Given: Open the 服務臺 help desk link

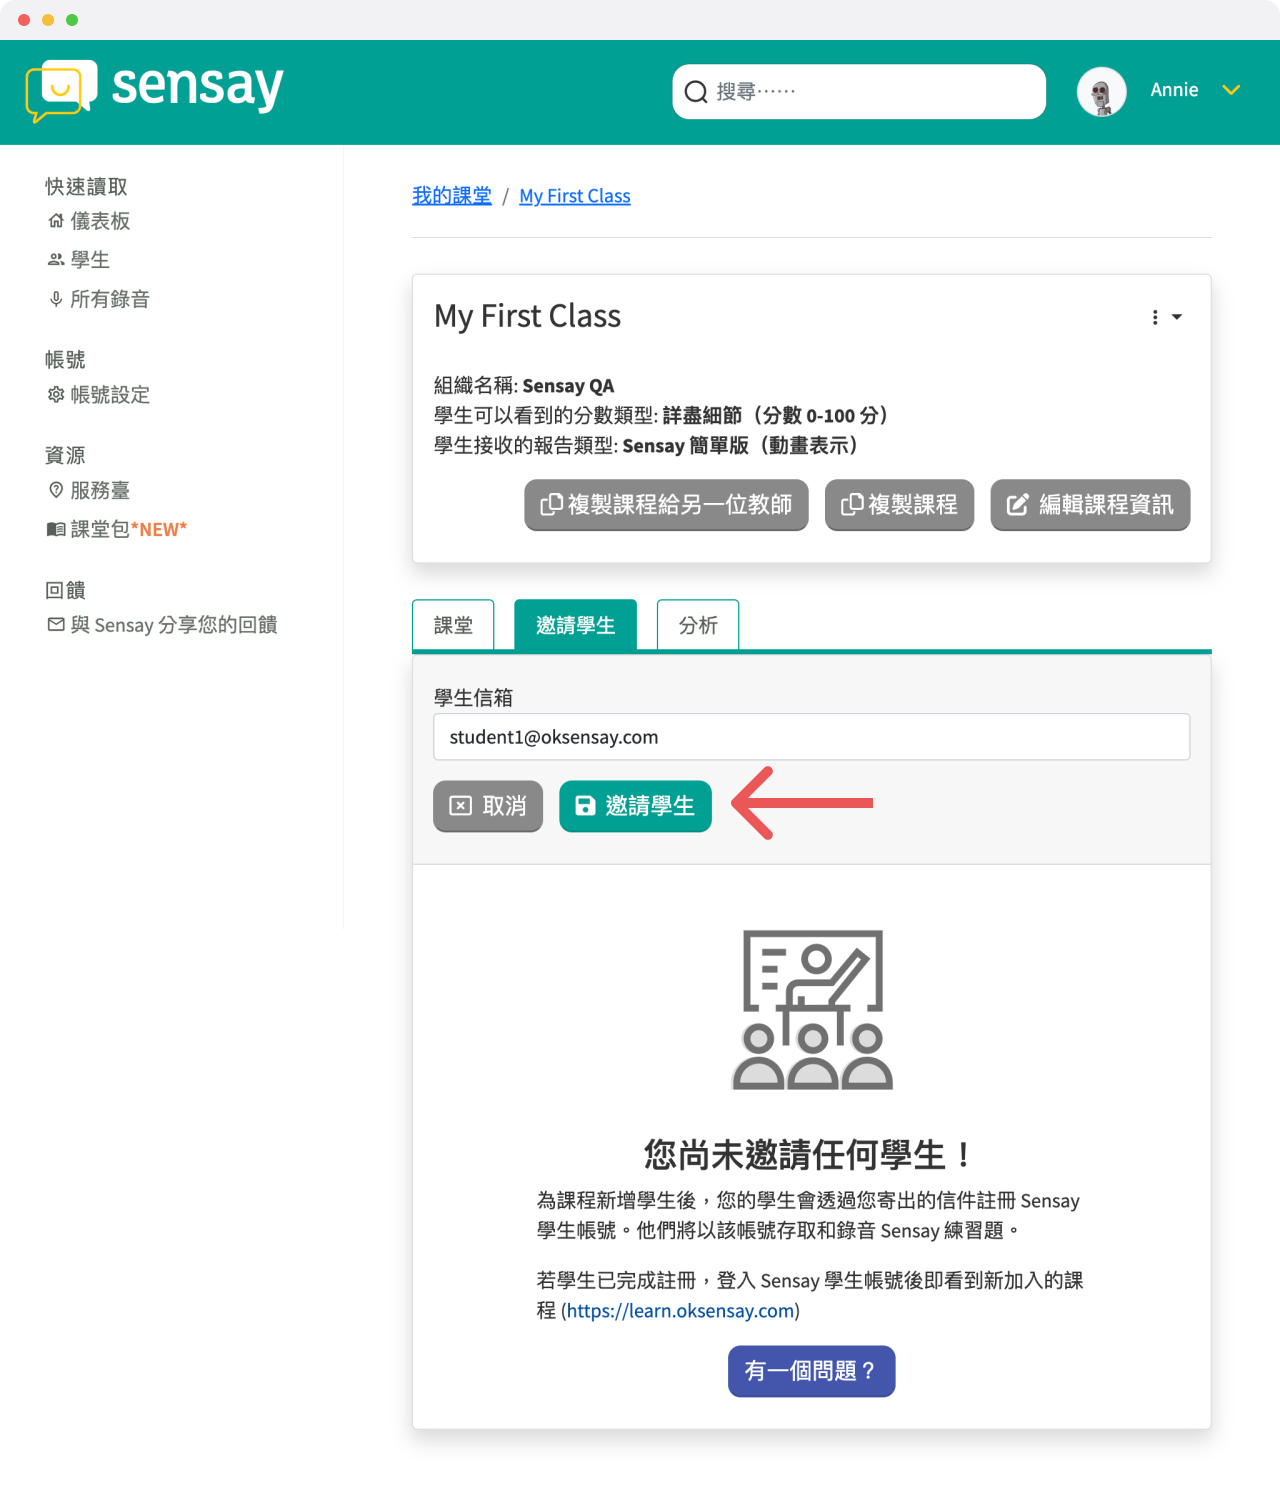Looking at the screenshot, I should coord(100,490).
